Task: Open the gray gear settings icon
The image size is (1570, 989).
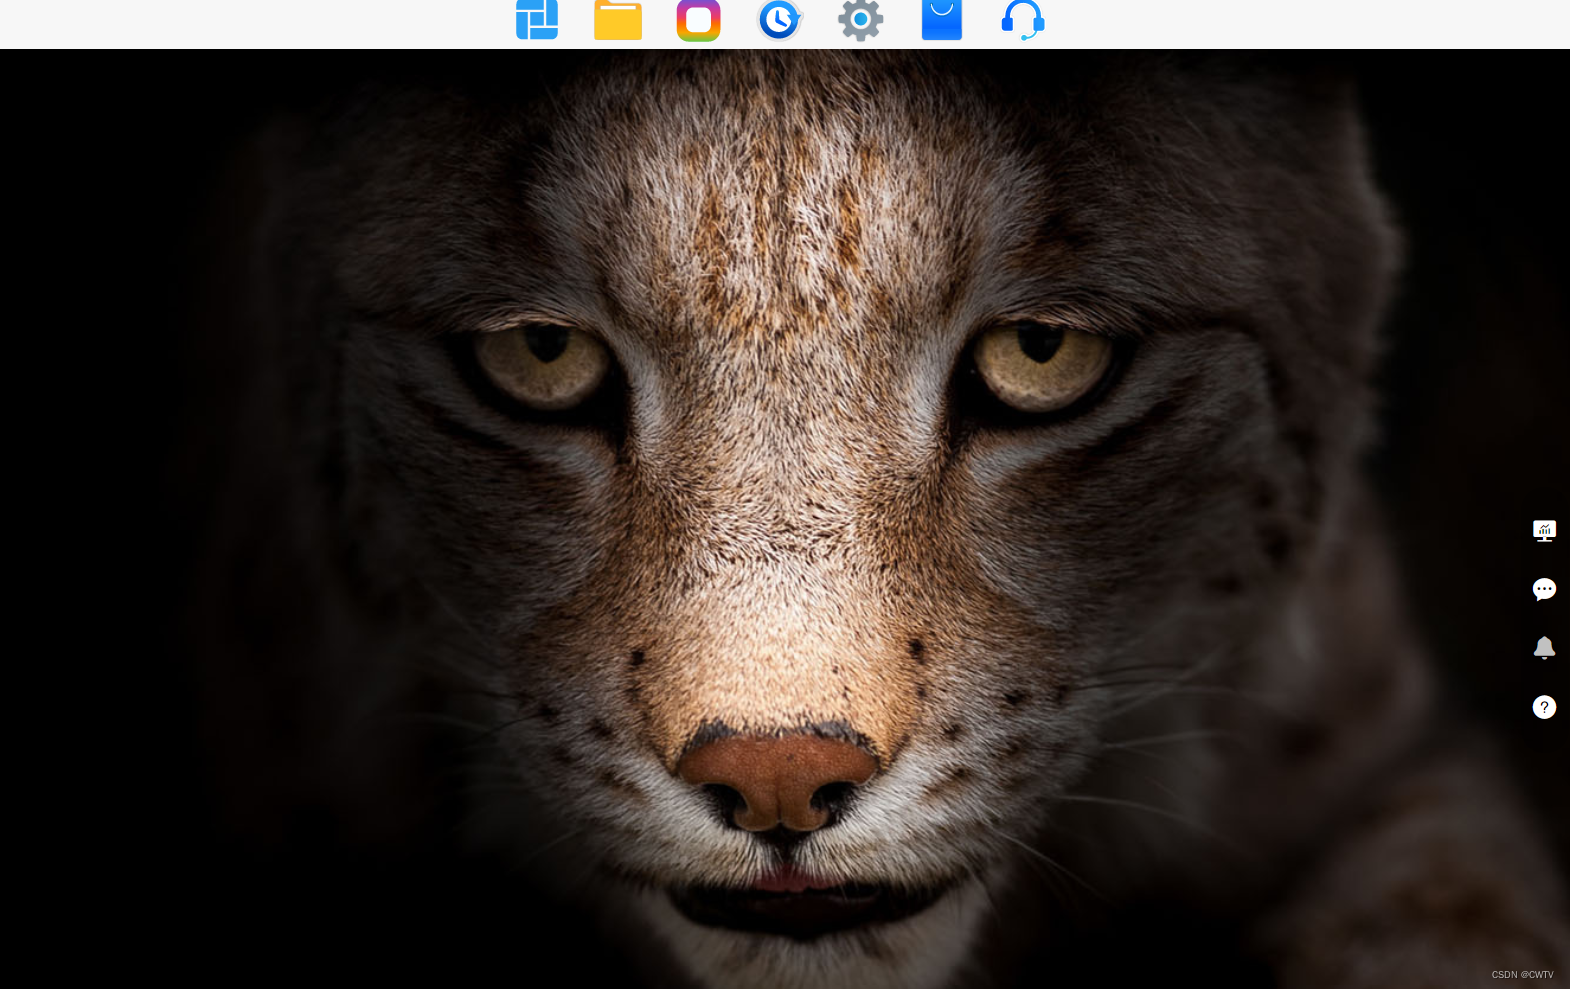Action: click(860, 19)
